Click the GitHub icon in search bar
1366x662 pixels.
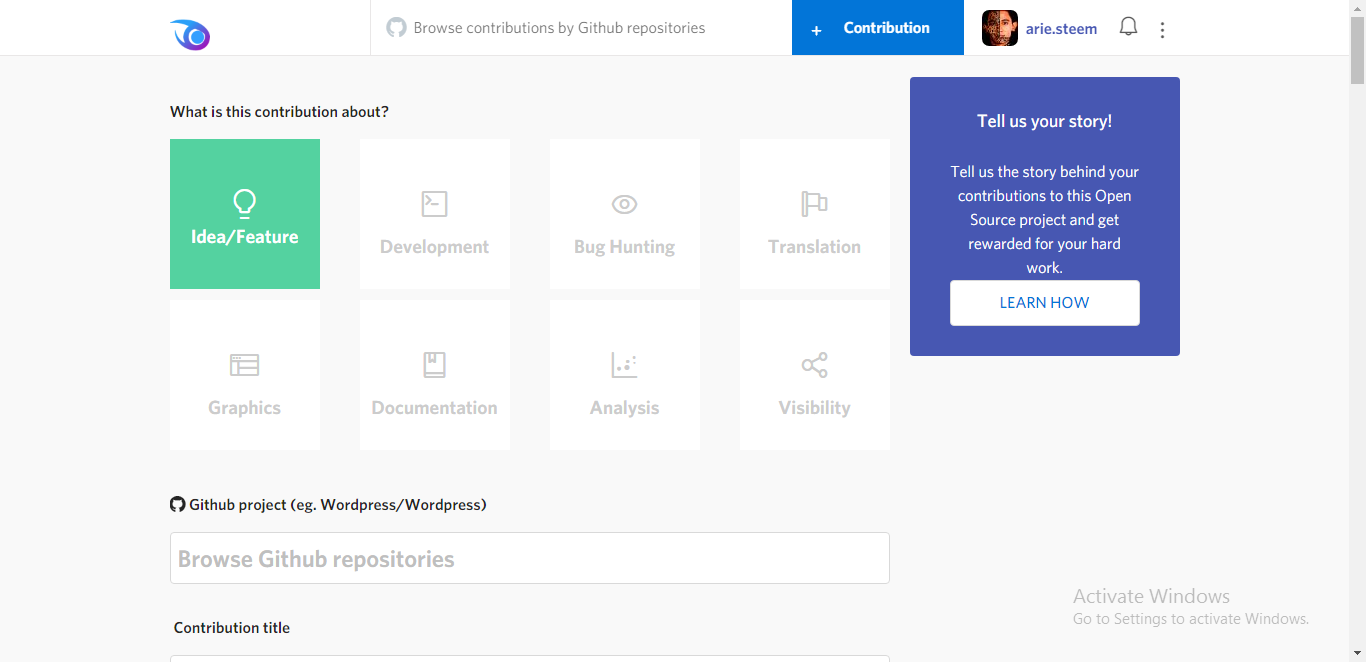397,27
